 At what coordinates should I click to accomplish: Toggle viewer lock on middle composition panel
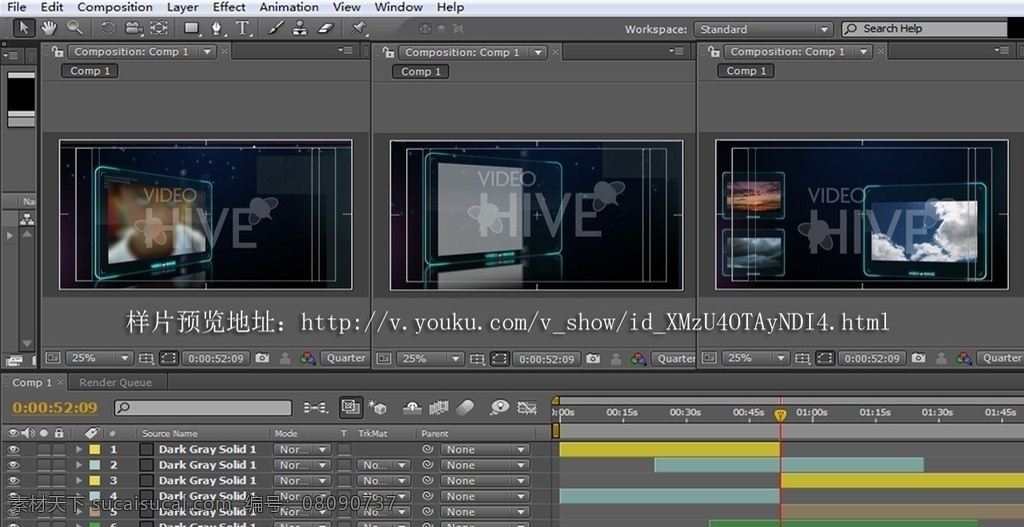(389, 52)
